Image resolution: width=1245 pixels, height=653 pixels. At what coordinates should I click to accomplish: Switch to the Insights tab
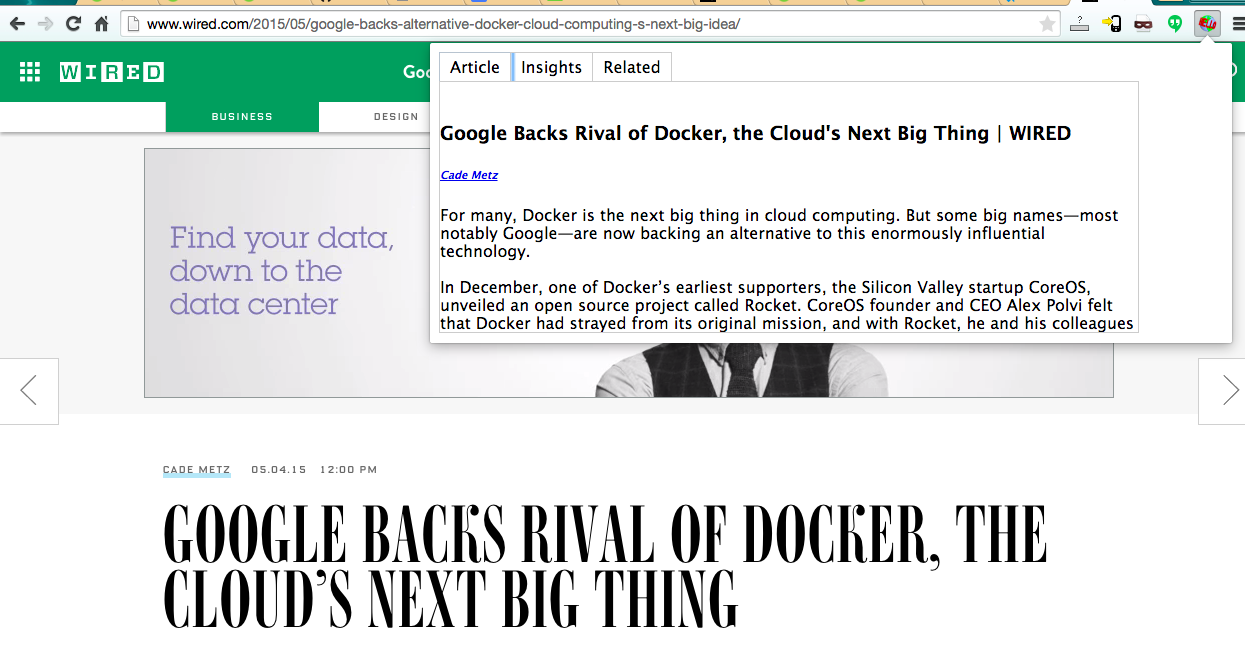coord(551,67)
